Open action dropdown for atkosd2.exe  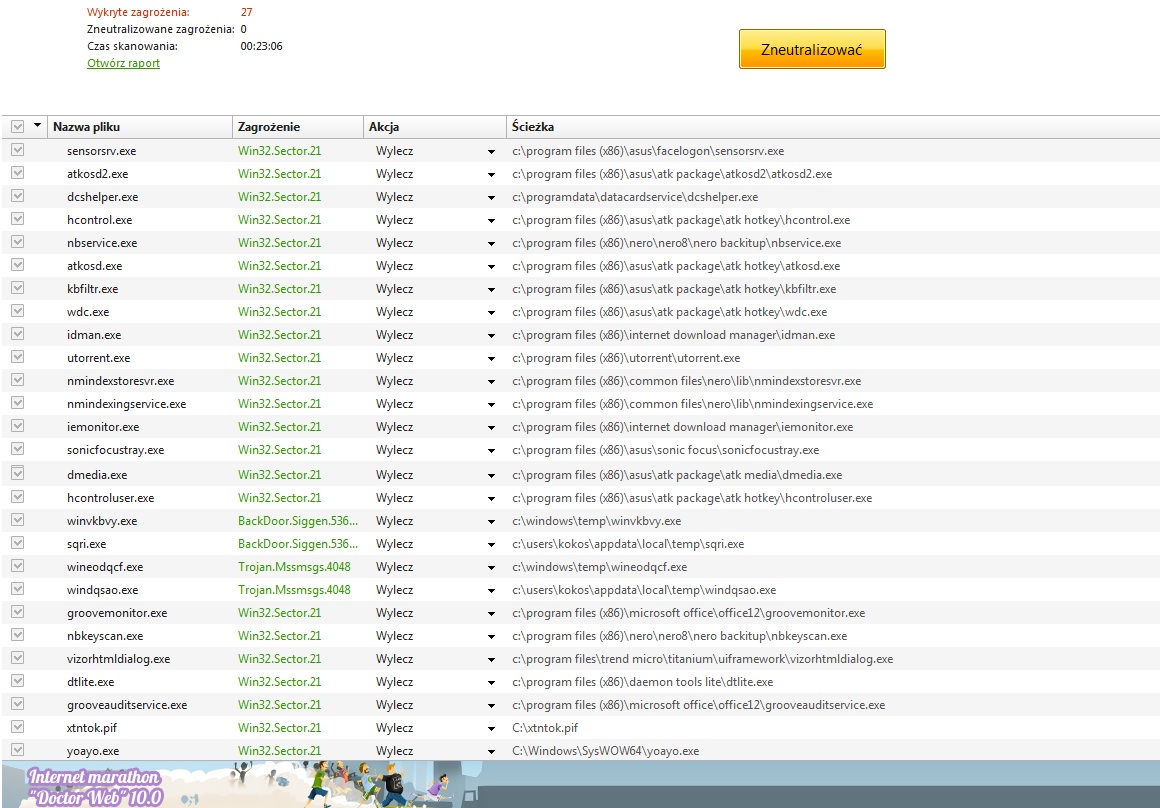[491, 175]
